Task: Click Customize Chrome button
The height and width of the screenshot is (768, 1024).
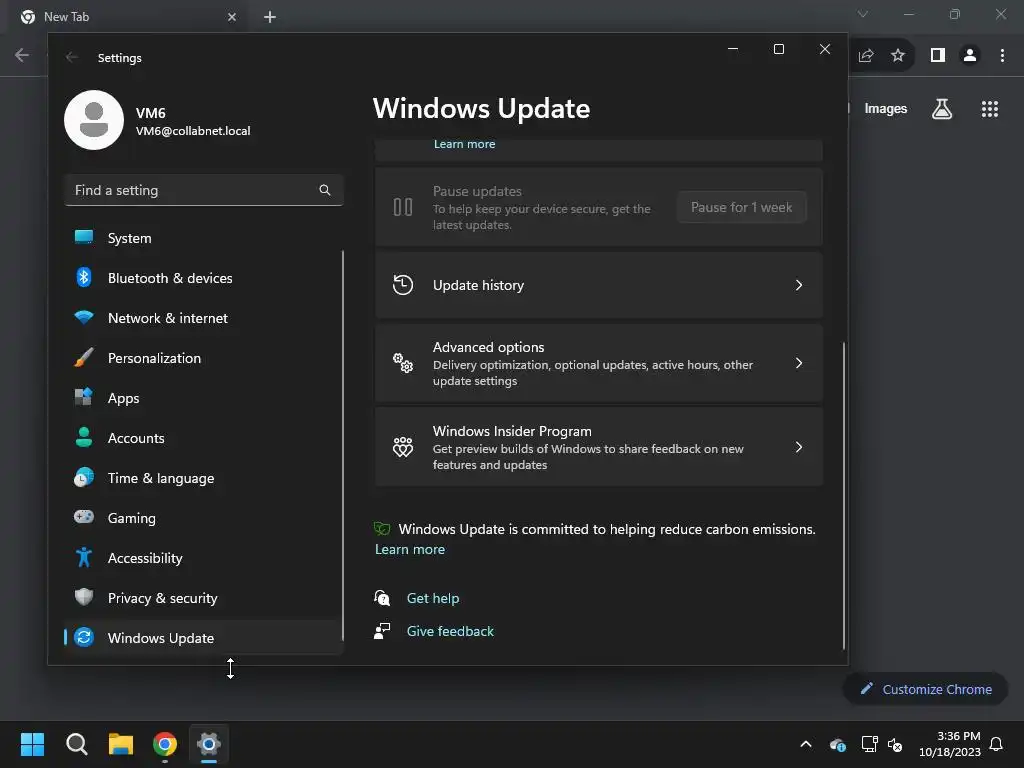Action: click(926, 689)
